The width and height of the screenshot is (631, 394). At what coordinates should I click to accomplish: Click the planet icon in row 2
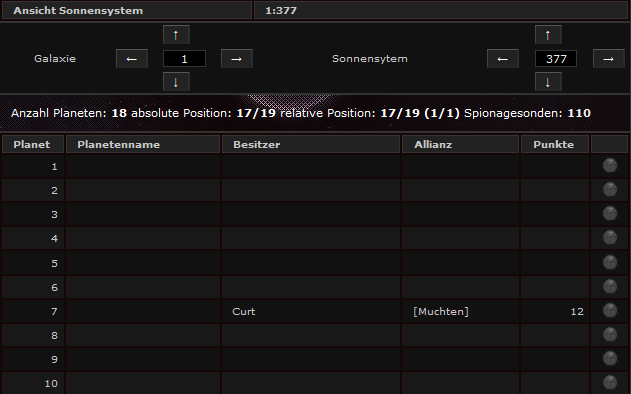pos(610,190)
